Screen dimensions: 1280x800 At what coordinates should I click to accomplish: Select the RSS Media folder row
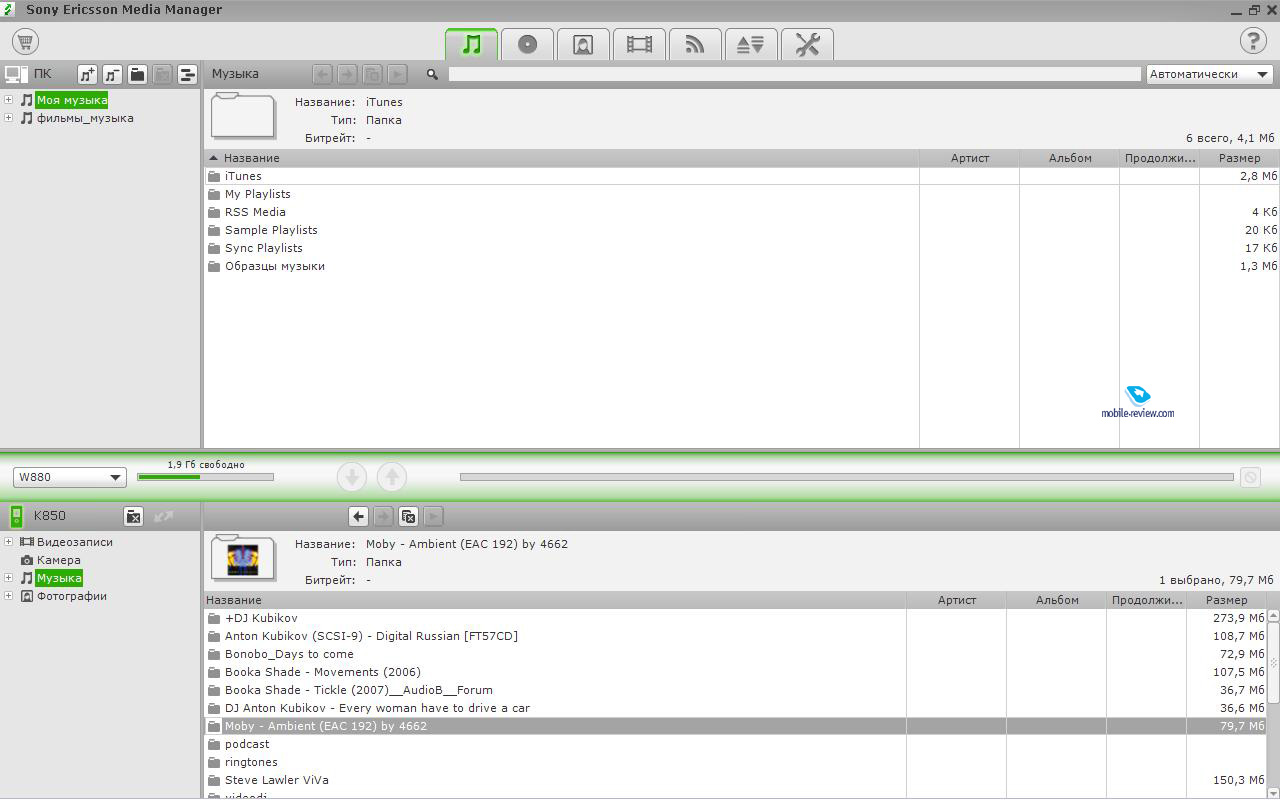(741, 212)
